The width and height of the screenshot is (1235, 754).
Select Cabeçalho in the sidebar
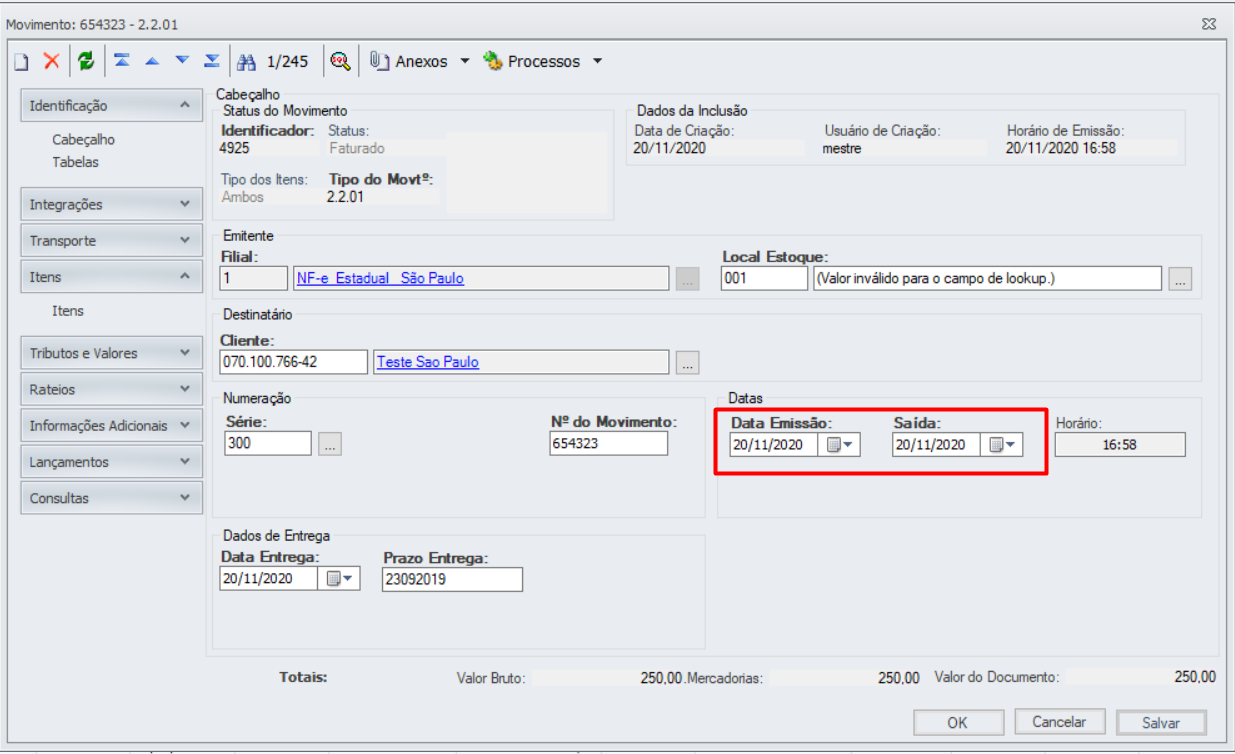83,140
